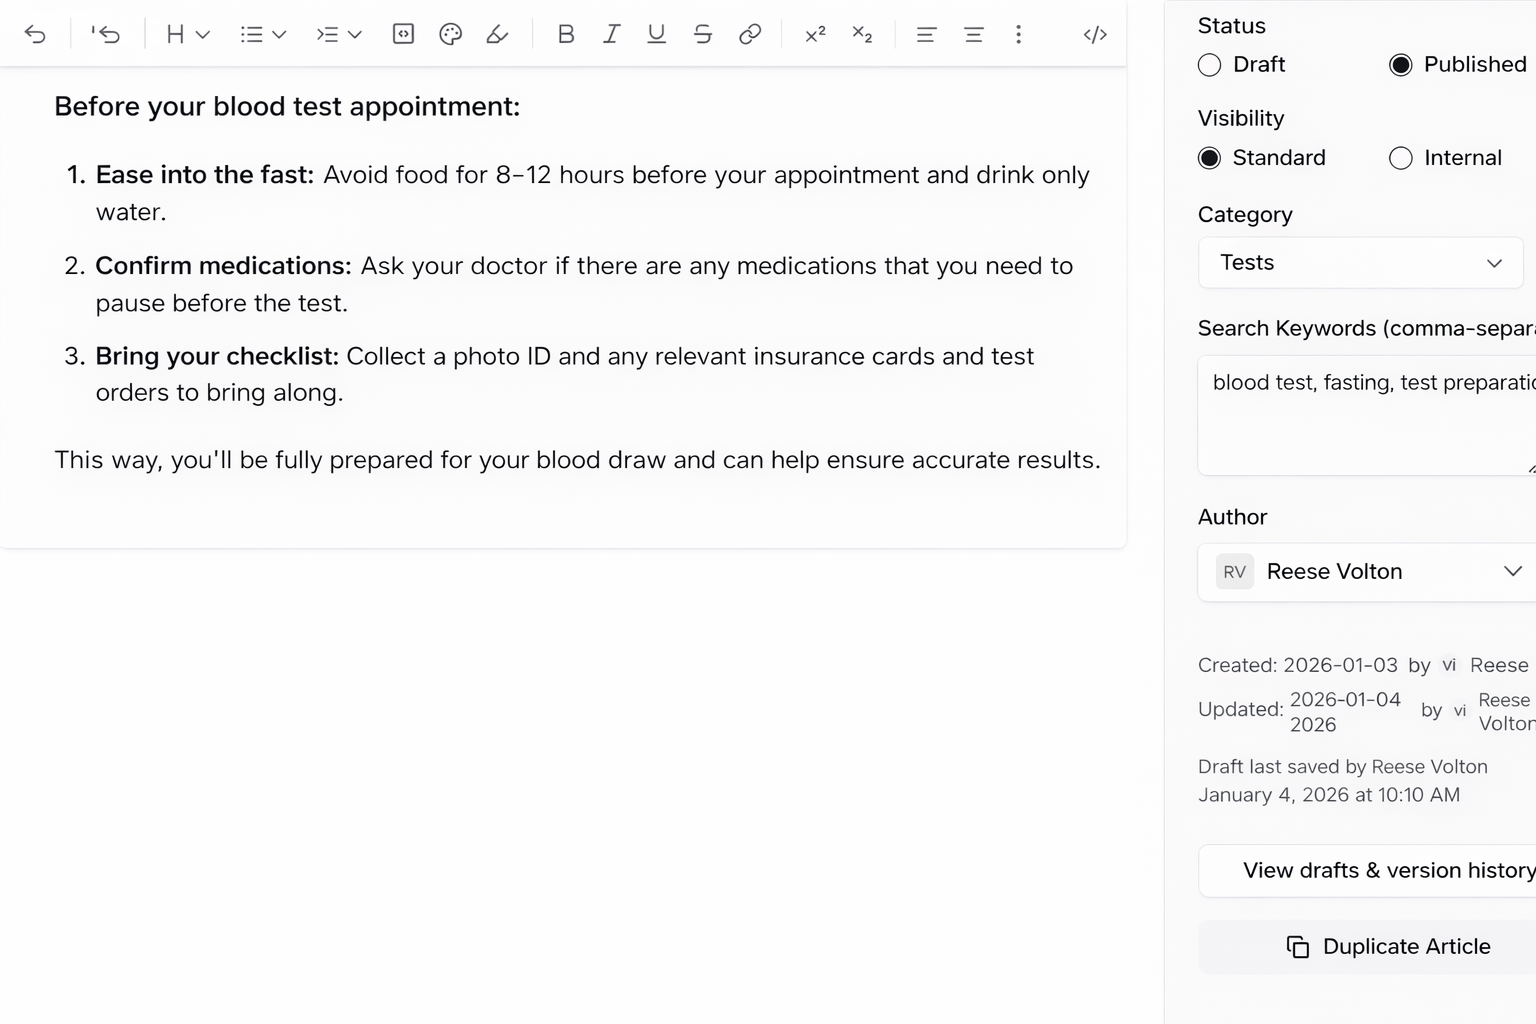Open the Author Reese Volton dropdown
This screenshot has width=1536, height=1024.
pos(1367,572)
